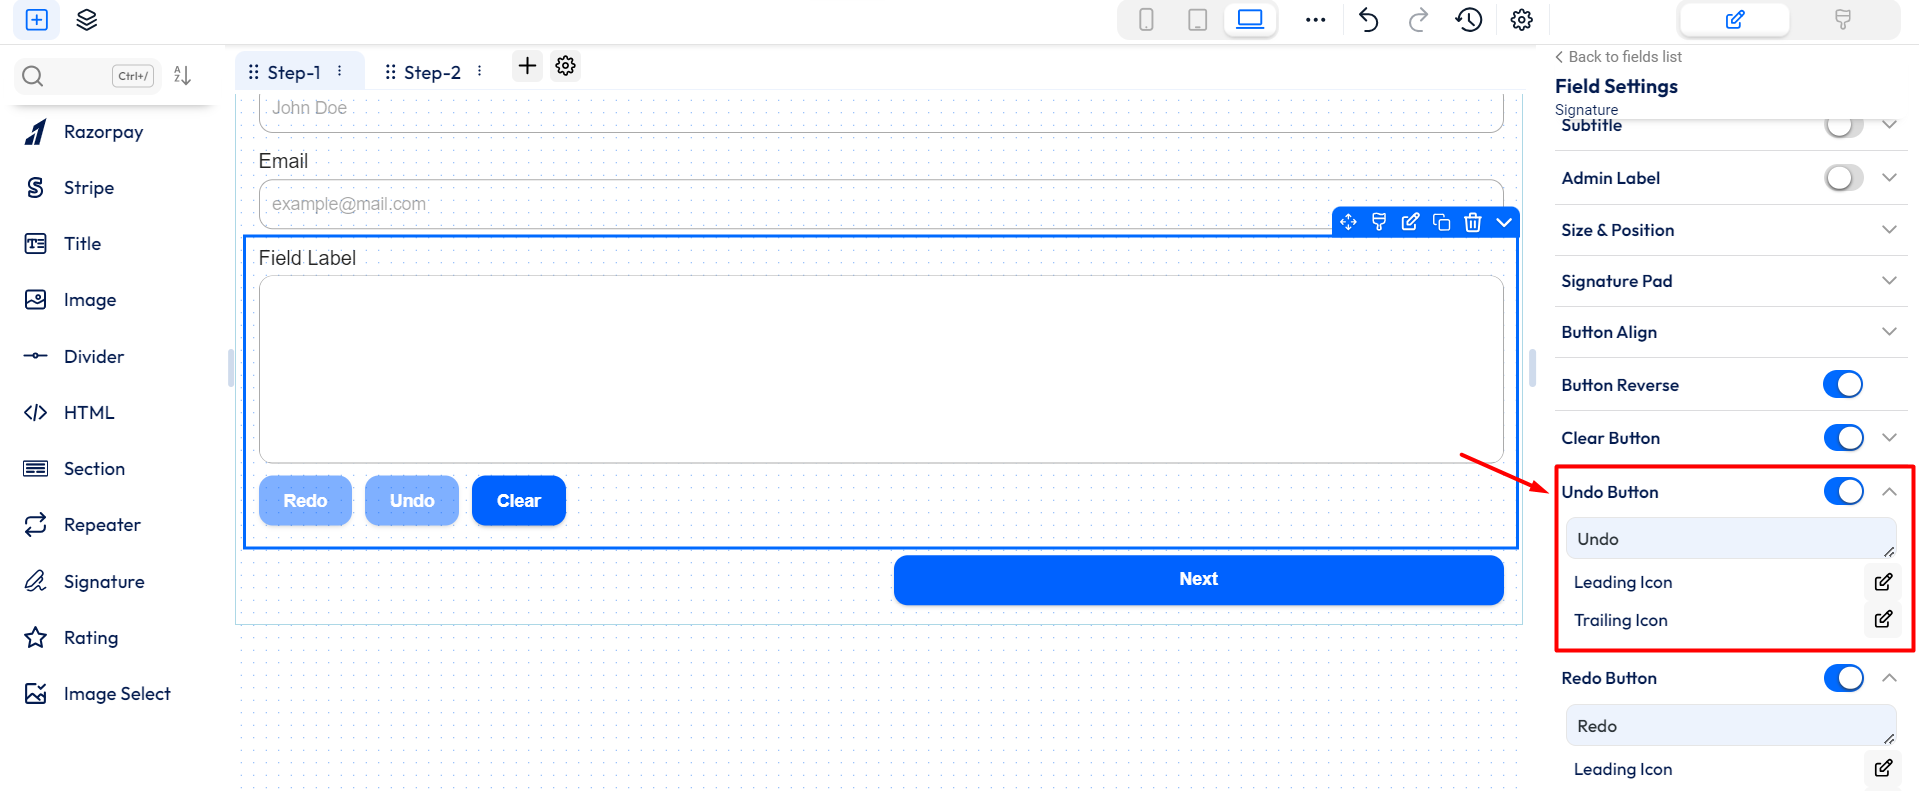1919x791 pixels.
Task: Click the add step plus icon
Action: [527, 66]
